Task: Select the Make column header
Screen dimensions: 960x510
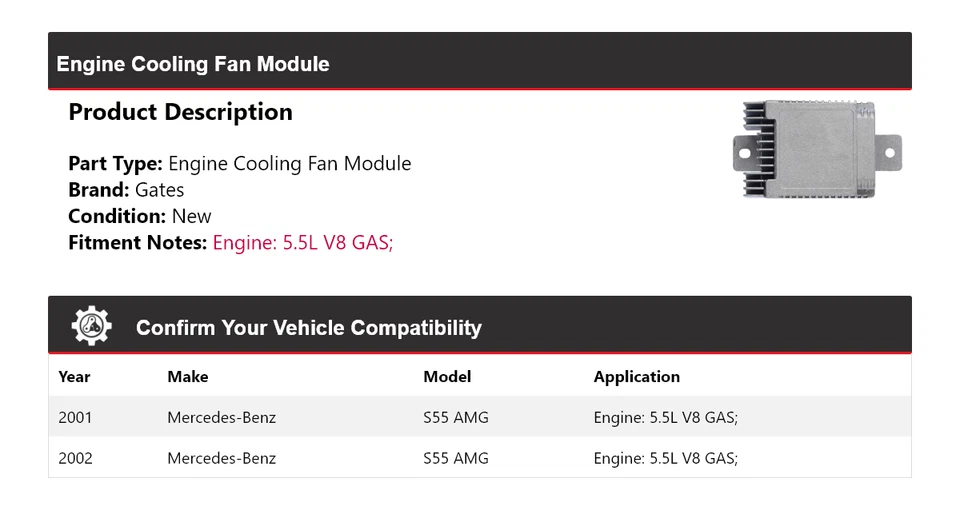Action: tap(188, 377)
